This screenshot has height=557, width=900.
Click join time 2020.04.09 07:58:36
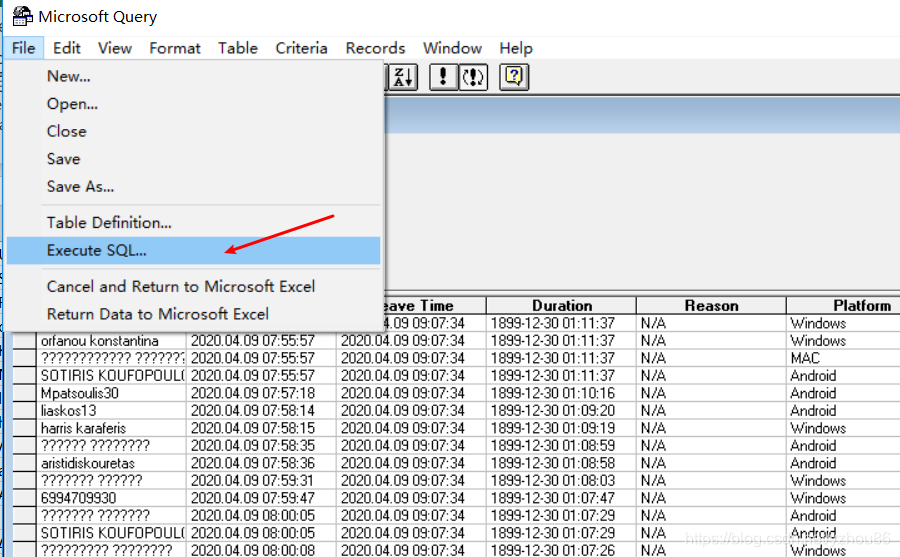[x=261, y=463]
